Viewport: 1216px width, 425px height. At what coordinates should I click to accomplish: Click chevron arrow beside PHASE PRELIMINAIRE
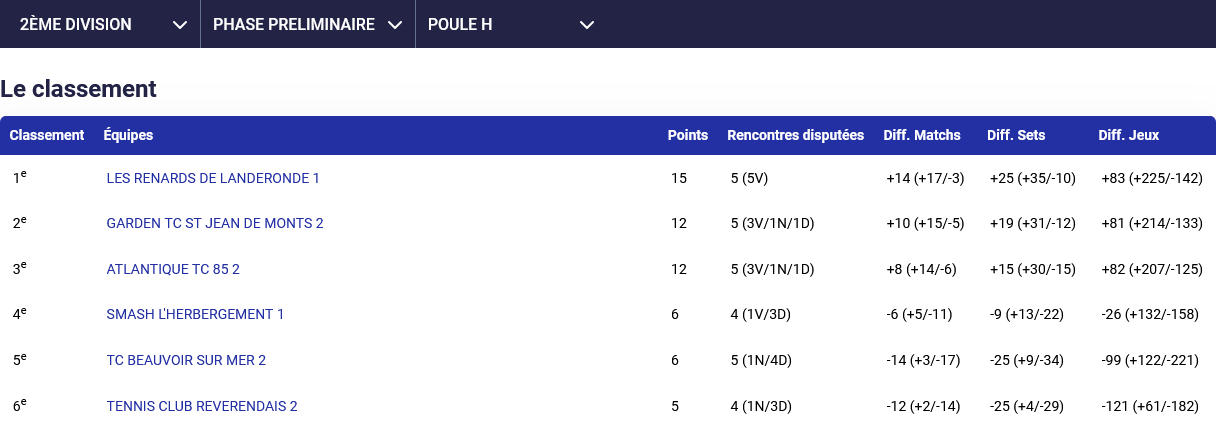click(395, 24)
